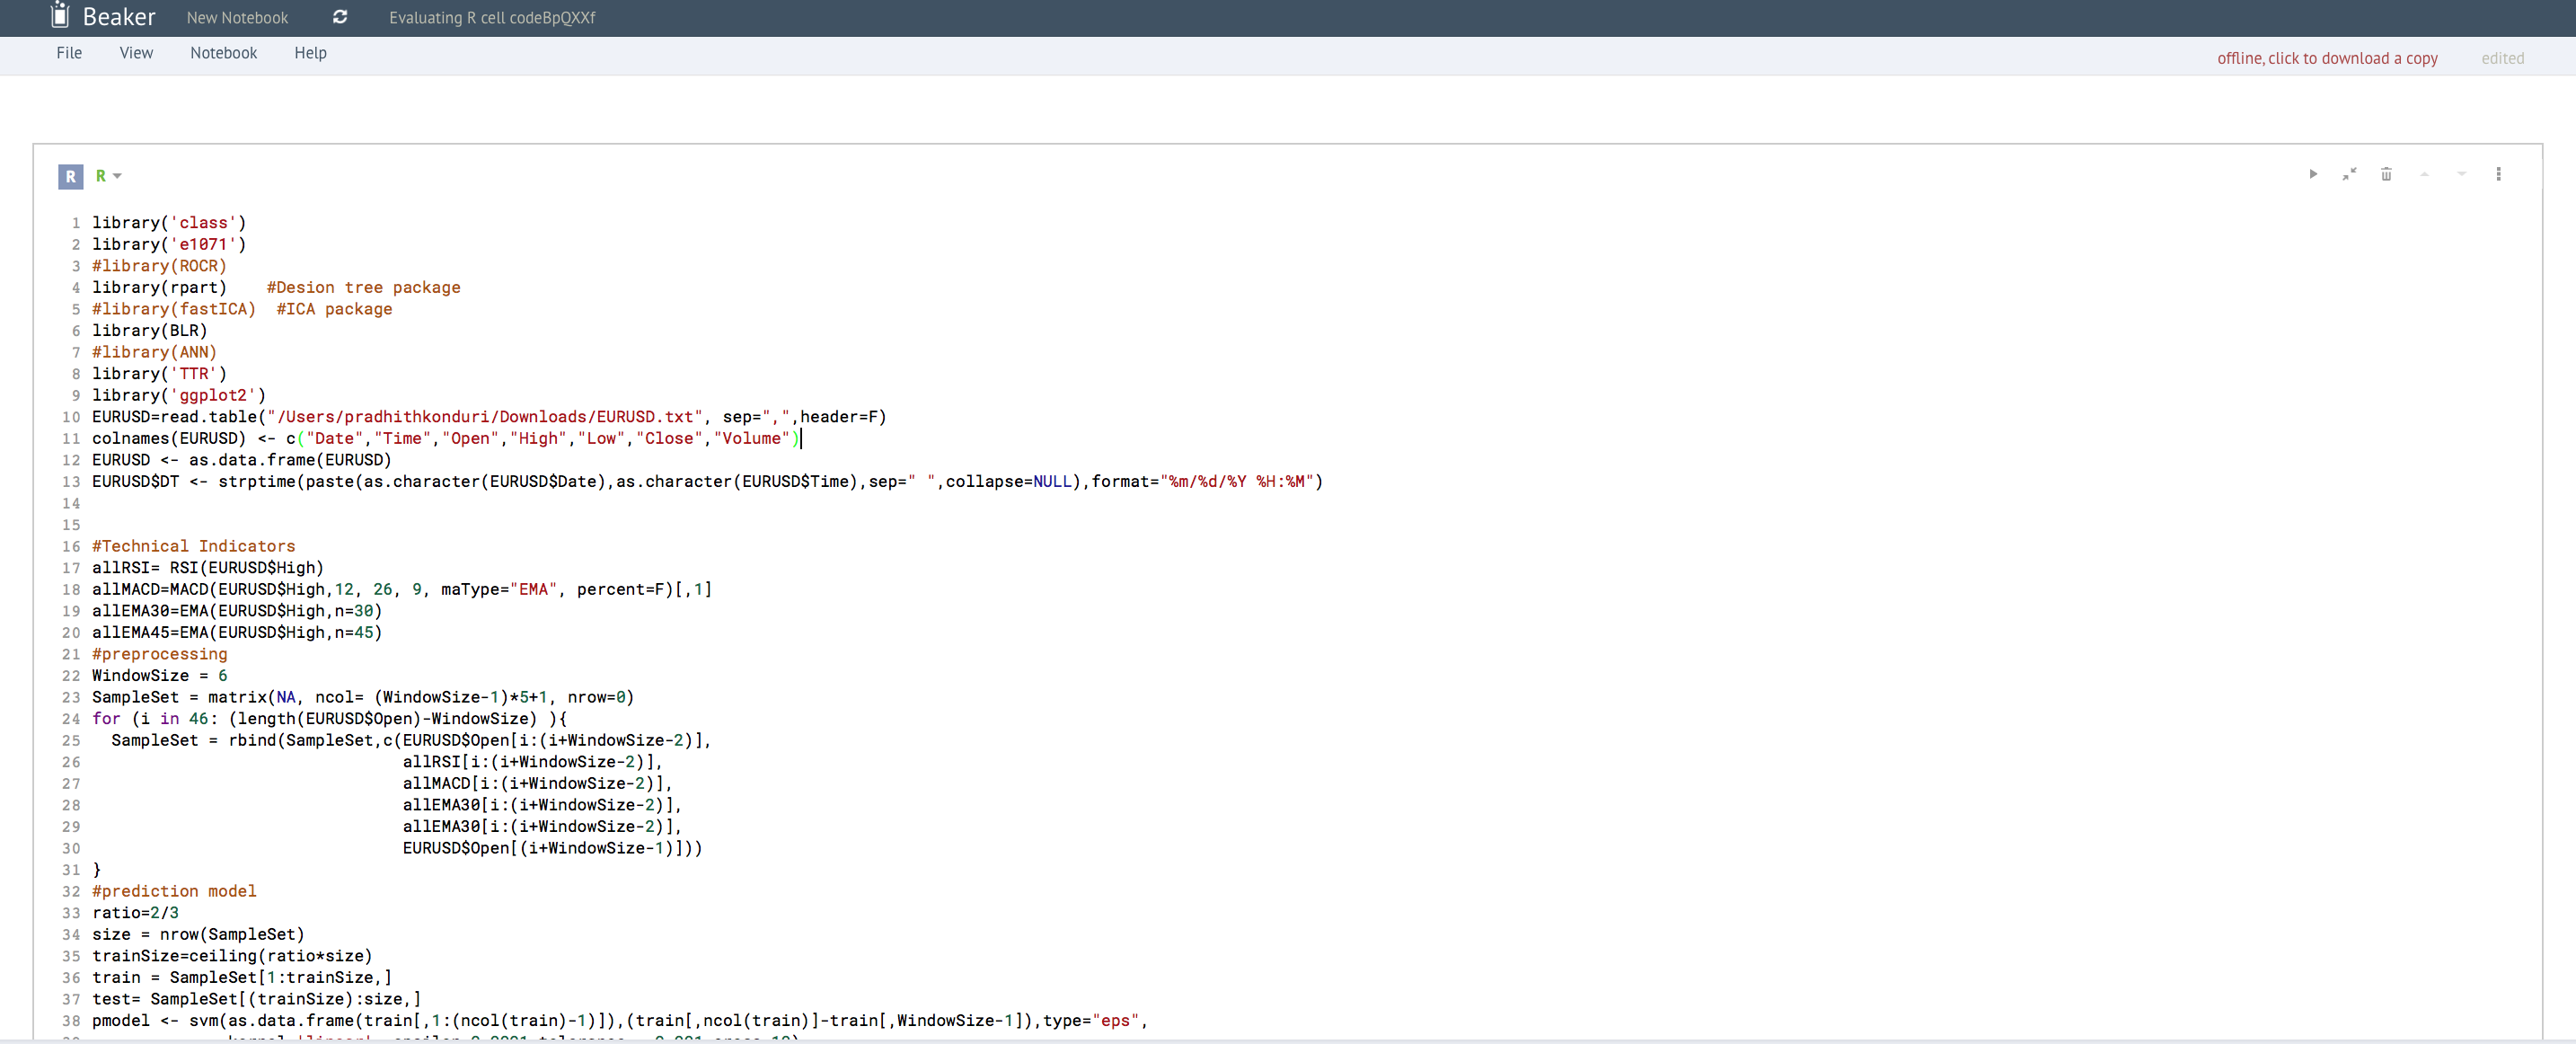Click the Evaluating R cell status text

click(x=492, y=18)
